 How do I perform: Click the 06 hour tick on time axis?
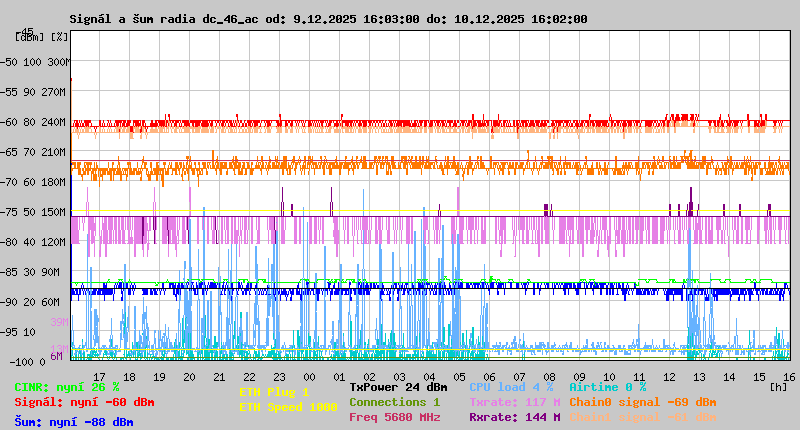click(x=490, y=376)
